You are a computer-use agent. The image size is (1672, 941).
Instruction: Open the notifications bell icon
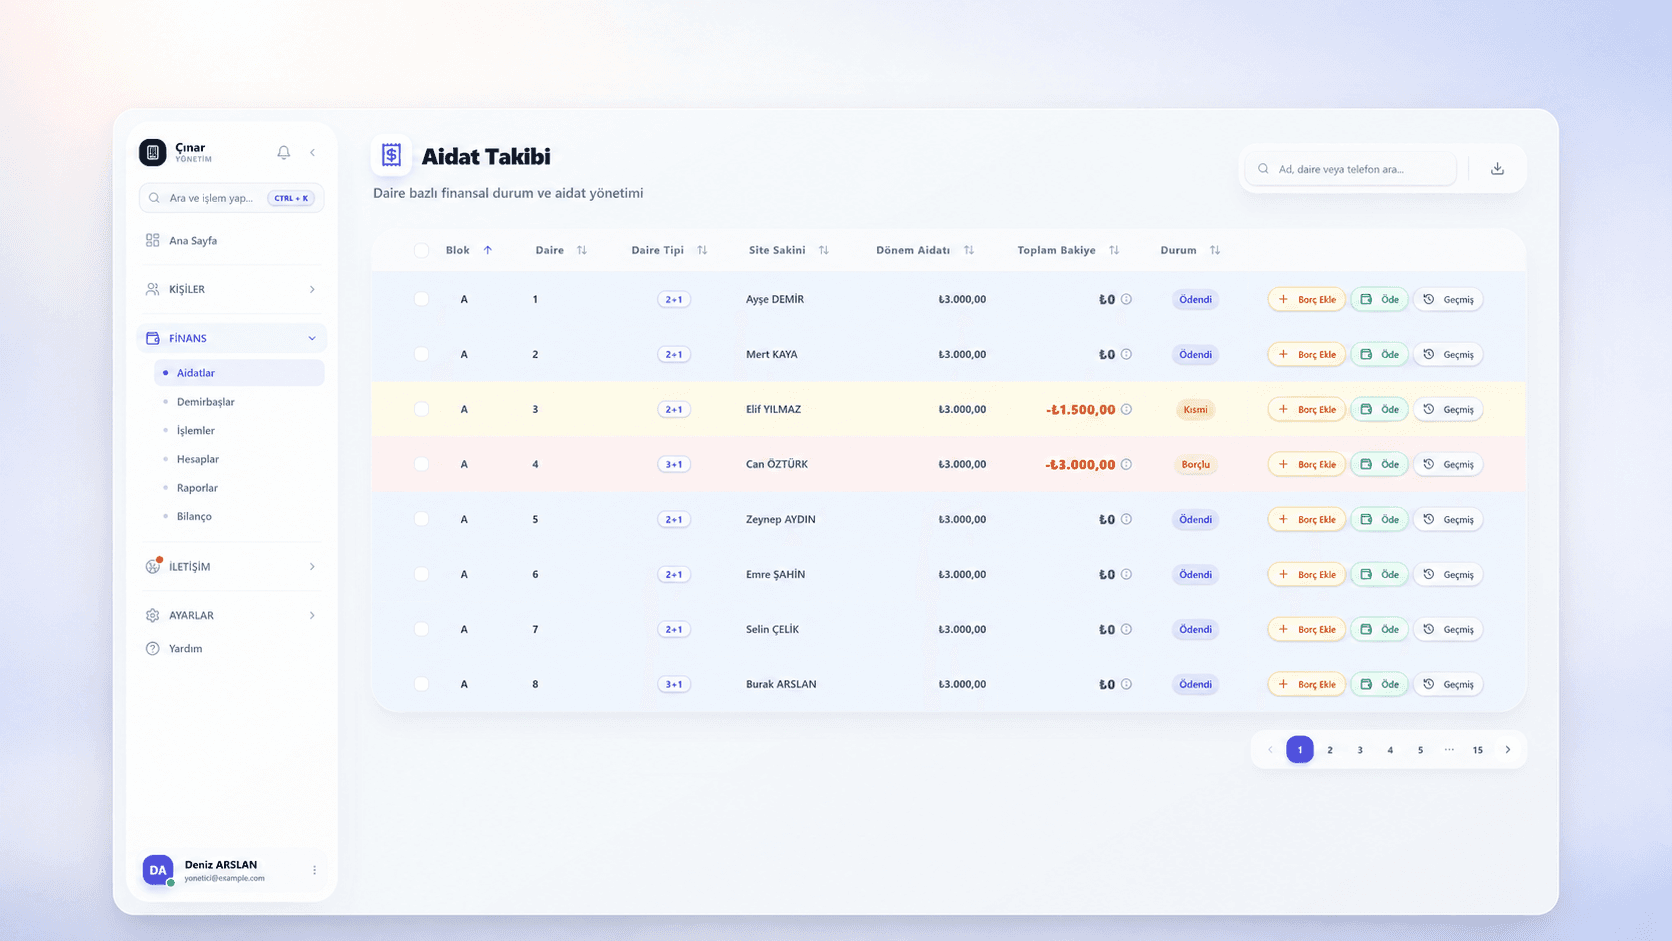point(284,152)
